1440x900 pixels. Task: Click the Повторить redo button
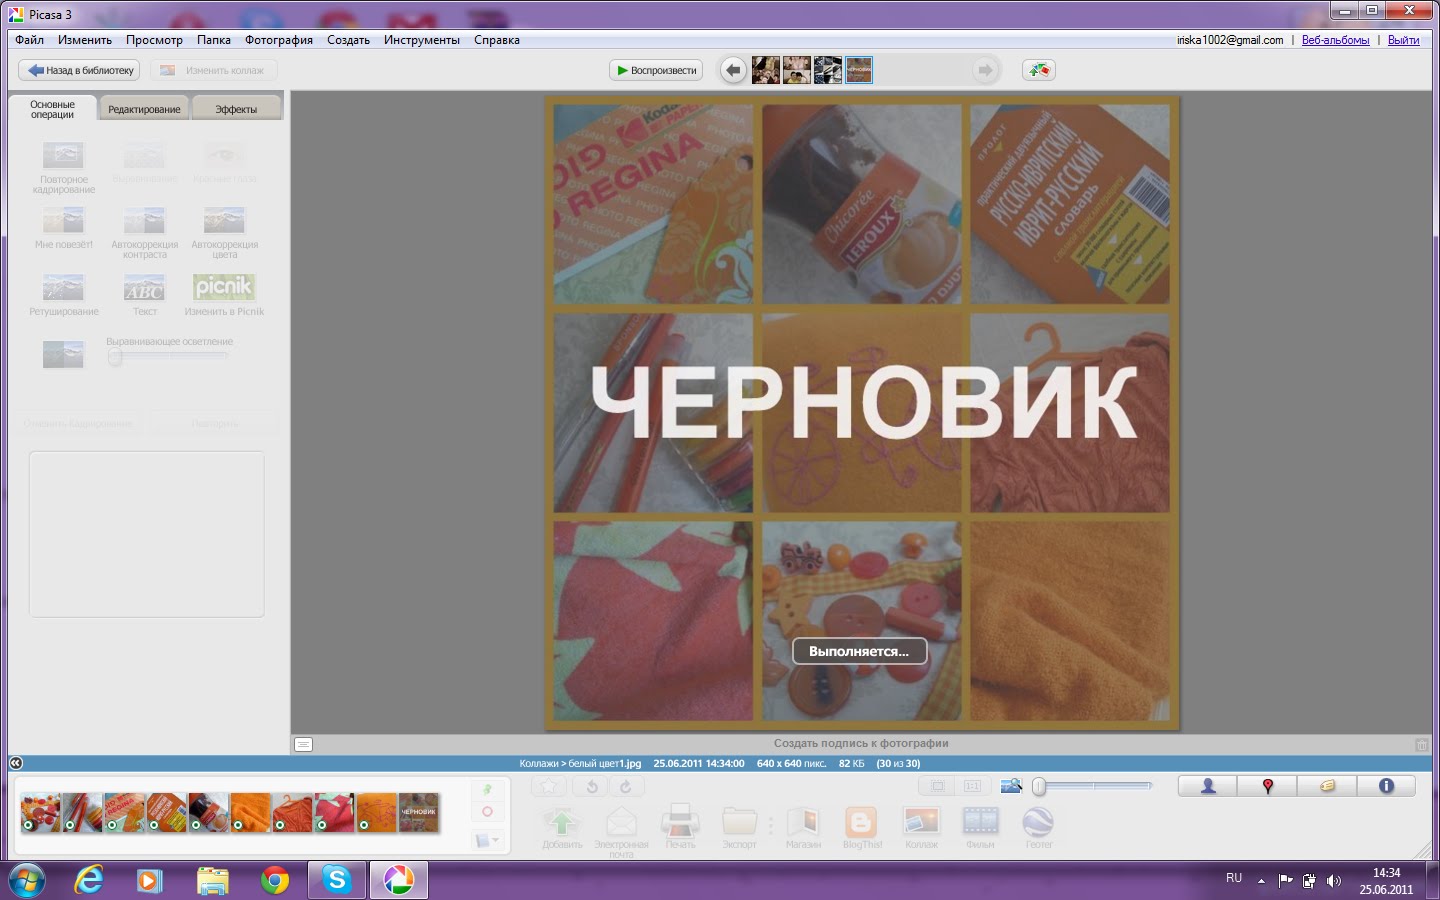[214, 423]
